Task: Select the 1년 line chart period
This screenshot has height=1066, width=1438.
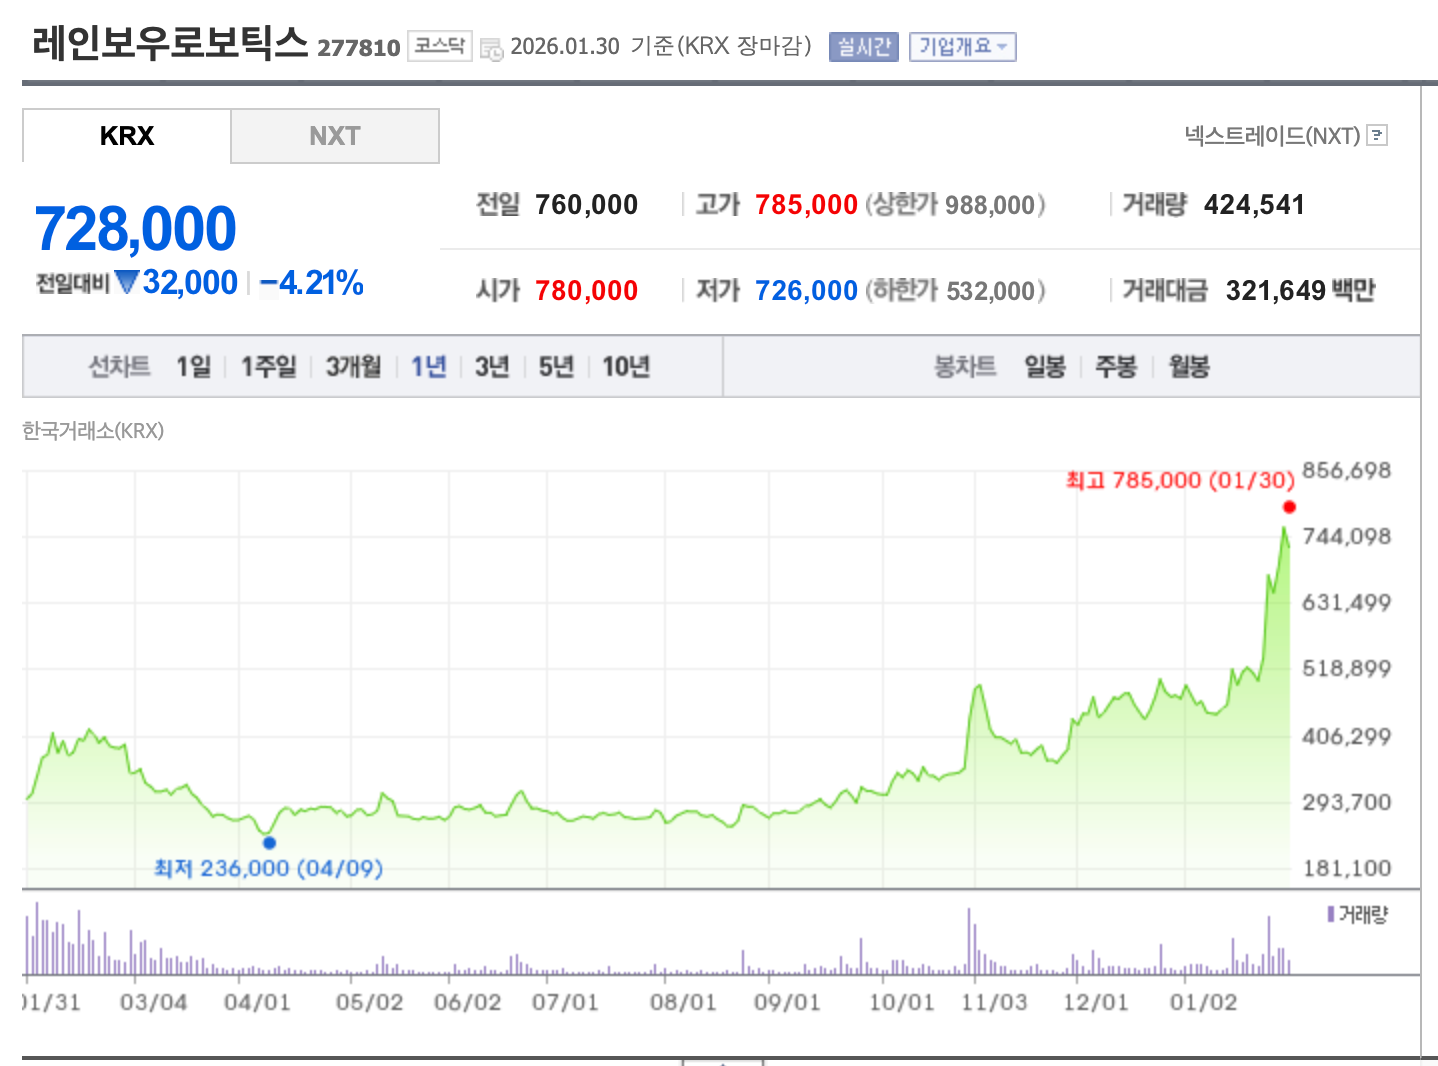Action: [428, 367]
